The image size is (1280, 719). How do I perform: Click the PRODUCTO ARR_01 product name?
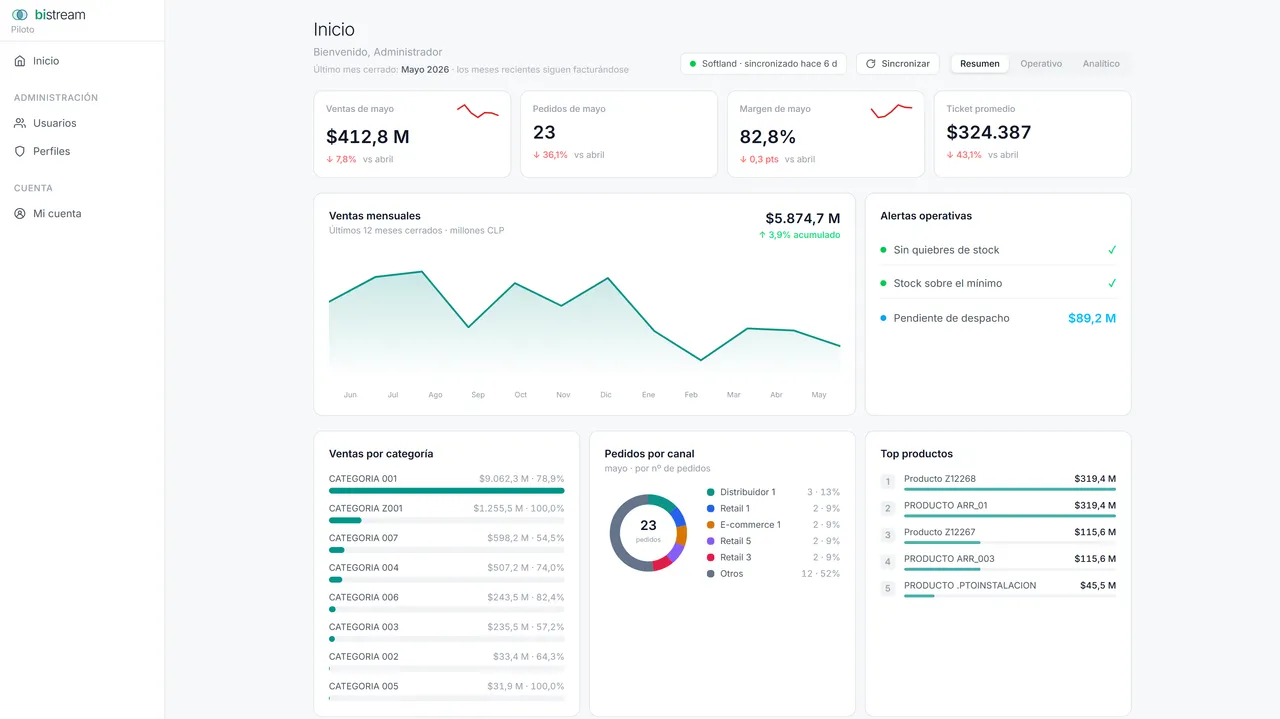pyautogui.click(x=946, y=506)
